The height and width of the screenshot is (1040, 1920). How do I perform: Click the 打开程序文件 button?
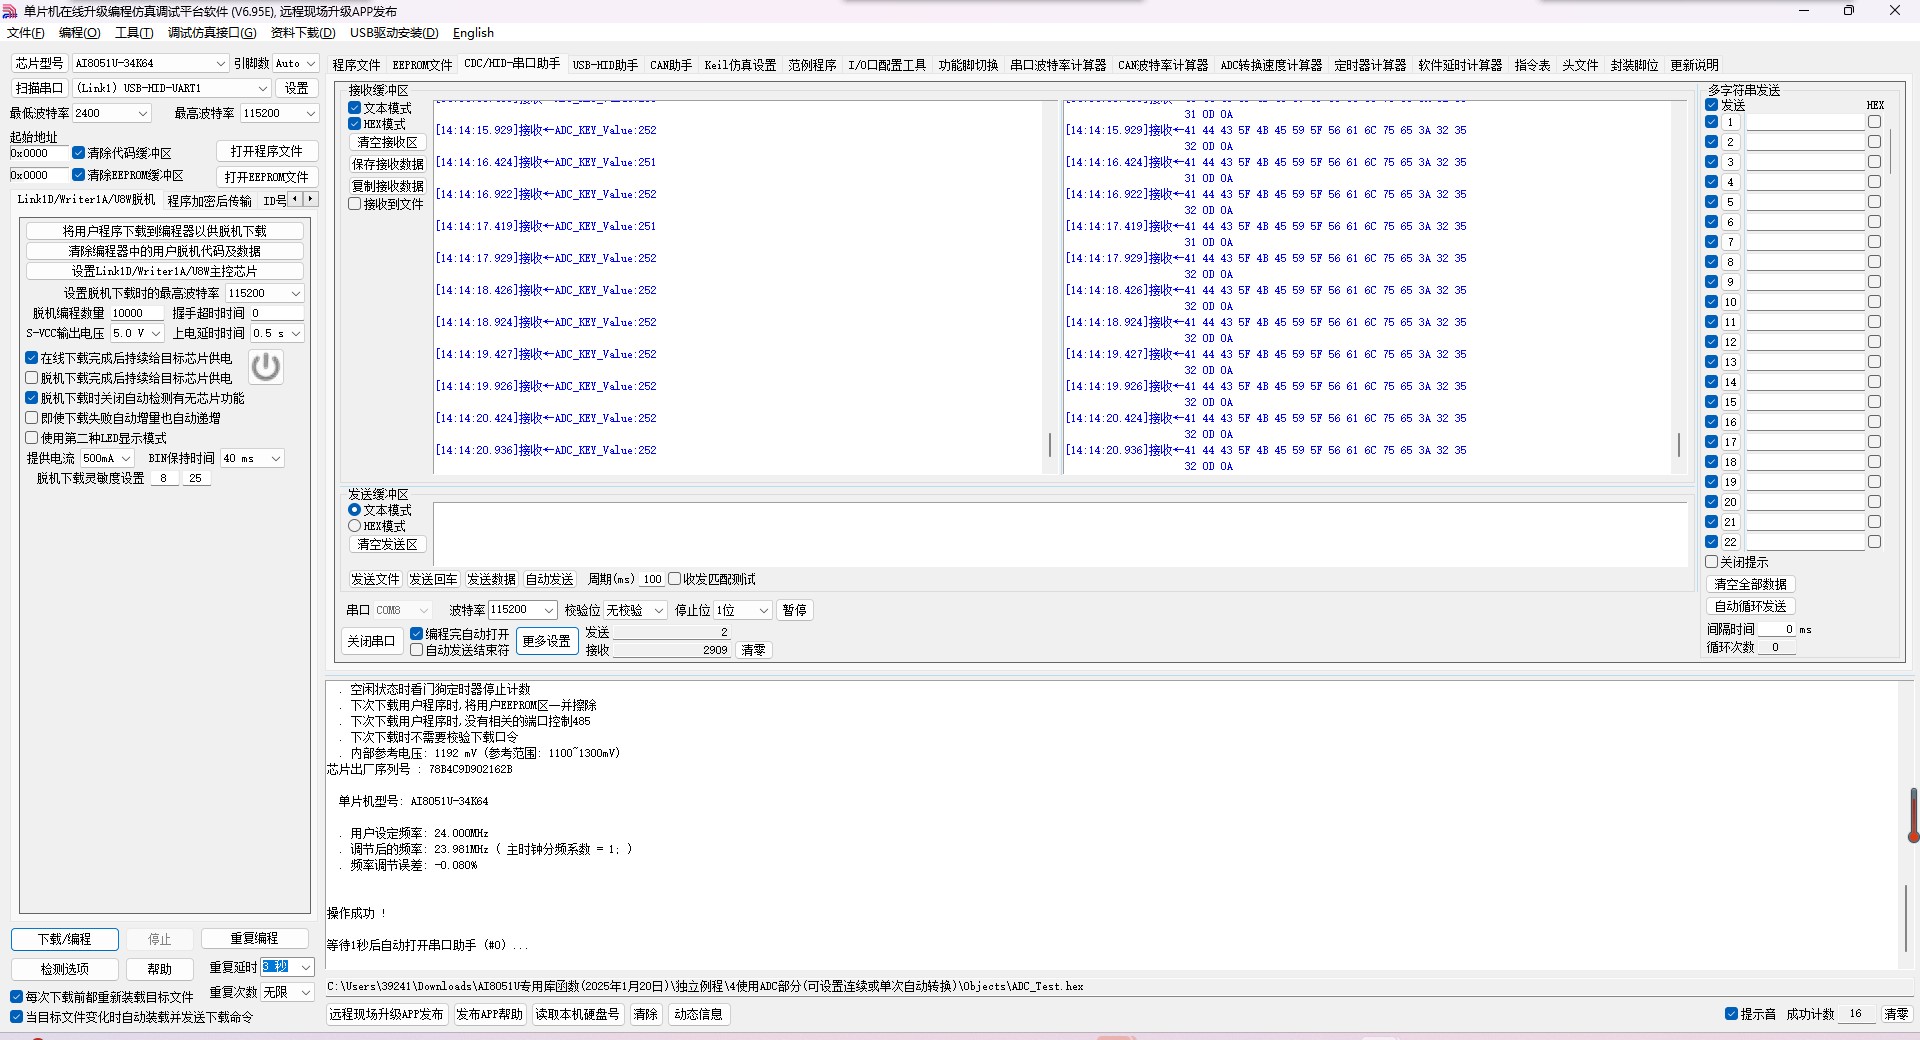(266, 151)
